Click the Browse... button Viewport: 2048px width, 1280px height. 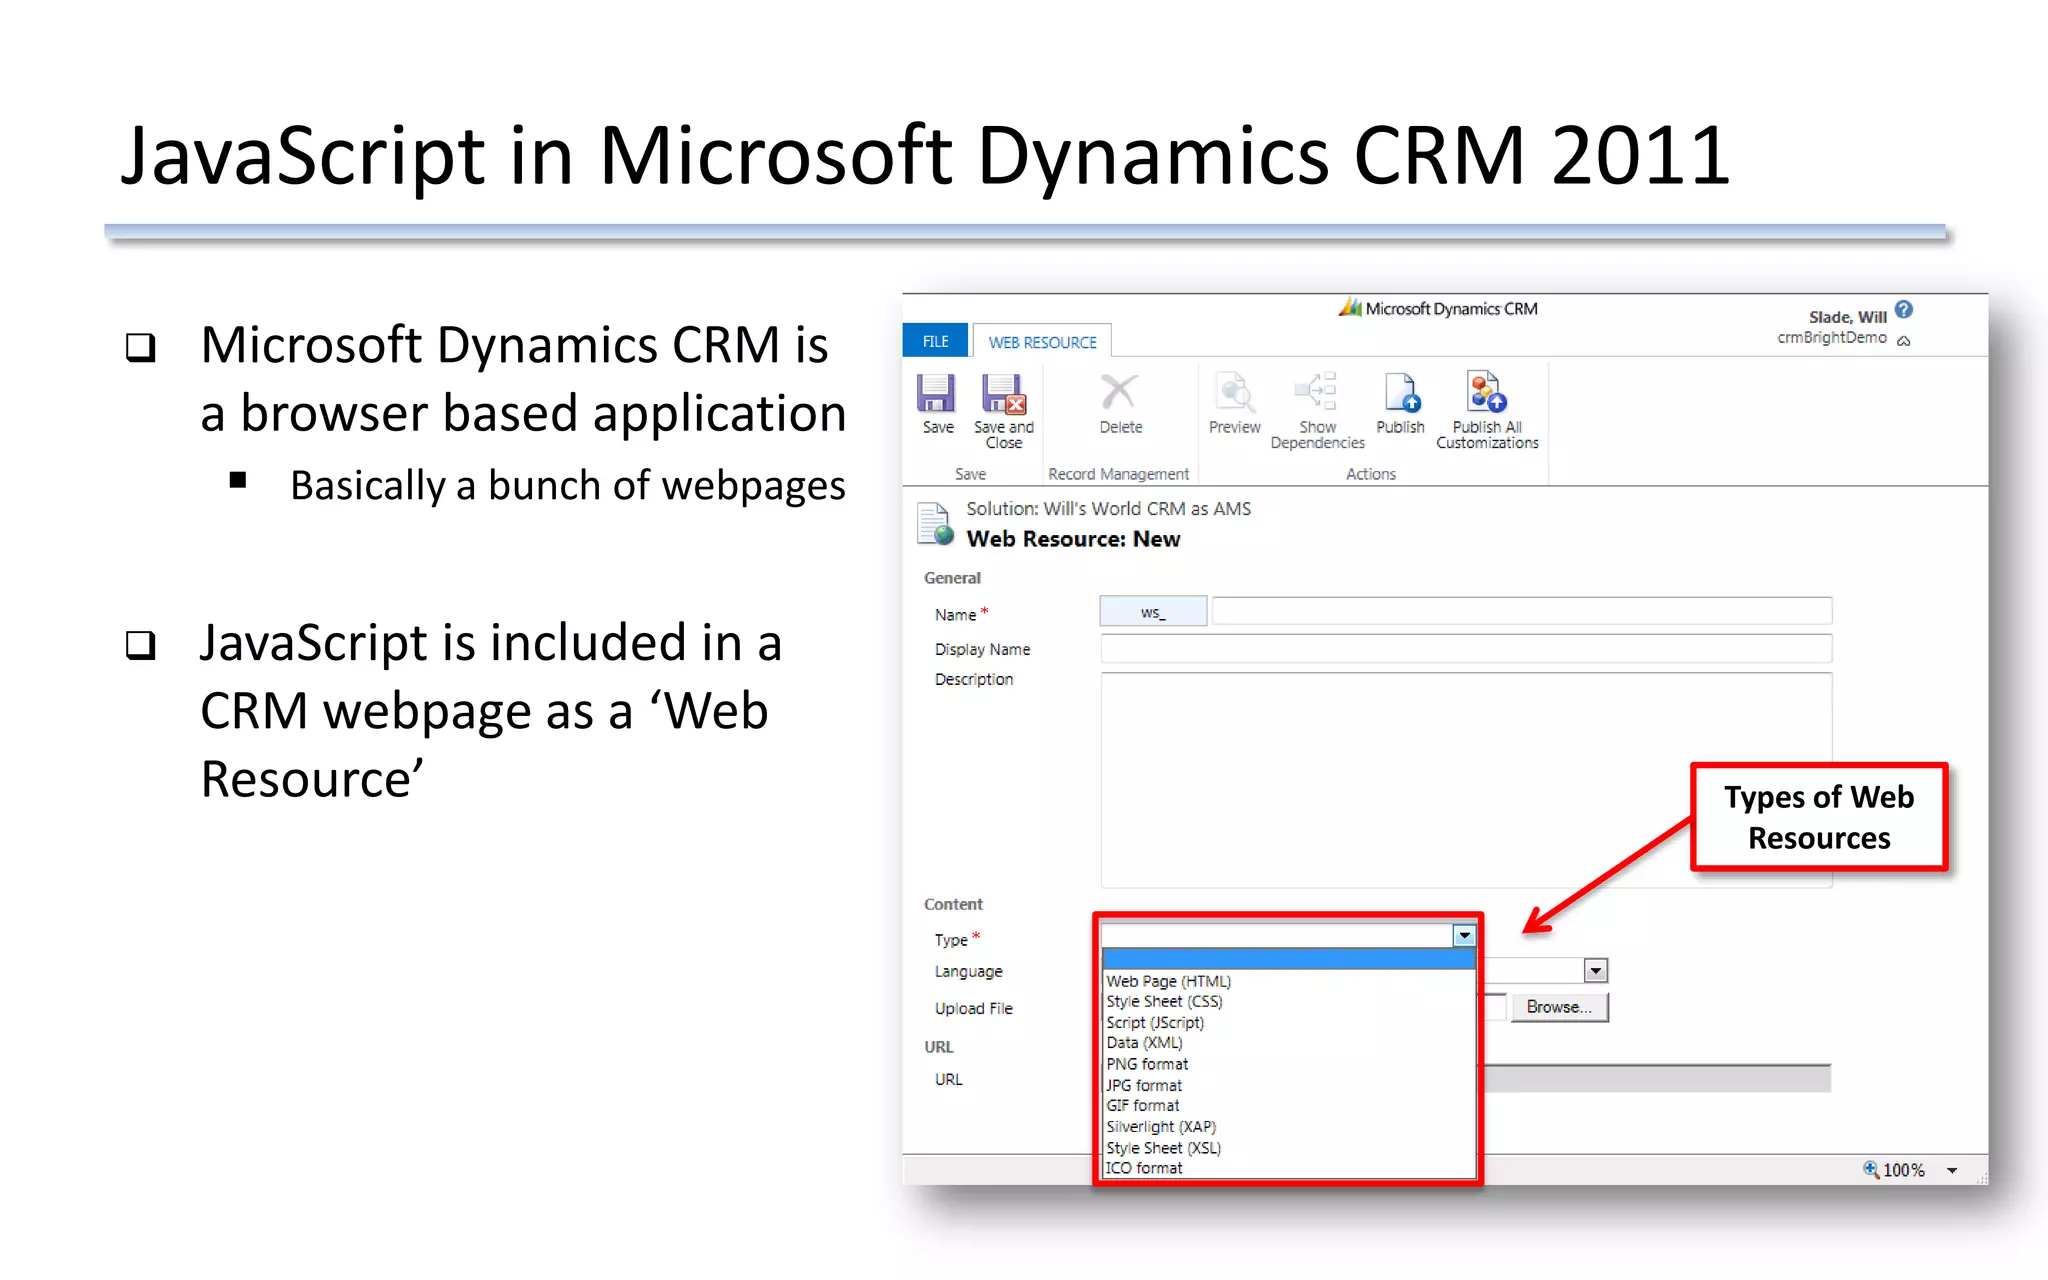[x=1558, y=1007]
